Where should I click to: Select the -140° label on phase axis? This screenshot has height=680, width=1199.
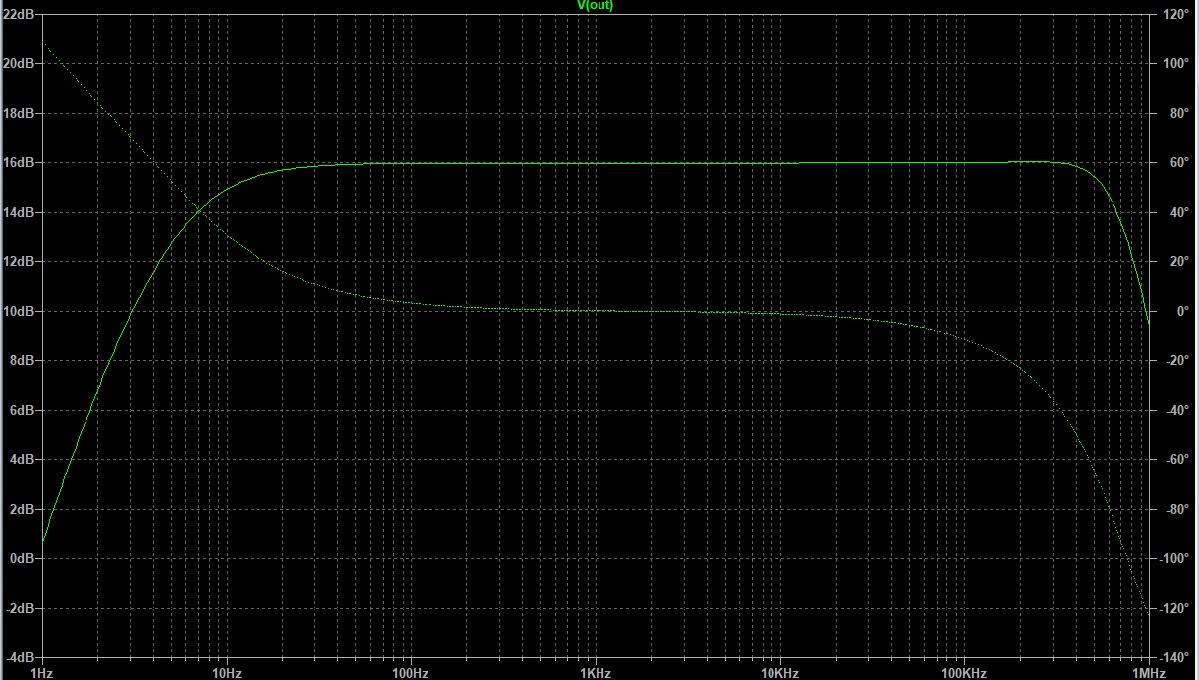point(1173,658)
